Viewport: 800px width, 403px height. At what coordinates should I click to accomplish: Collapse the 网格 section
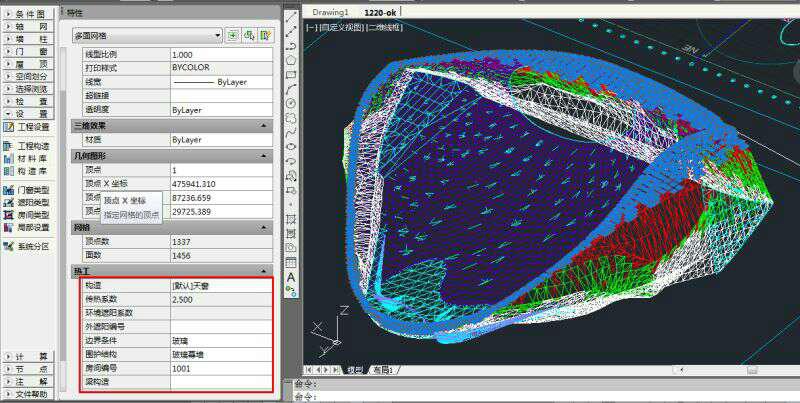pos(264,227)
